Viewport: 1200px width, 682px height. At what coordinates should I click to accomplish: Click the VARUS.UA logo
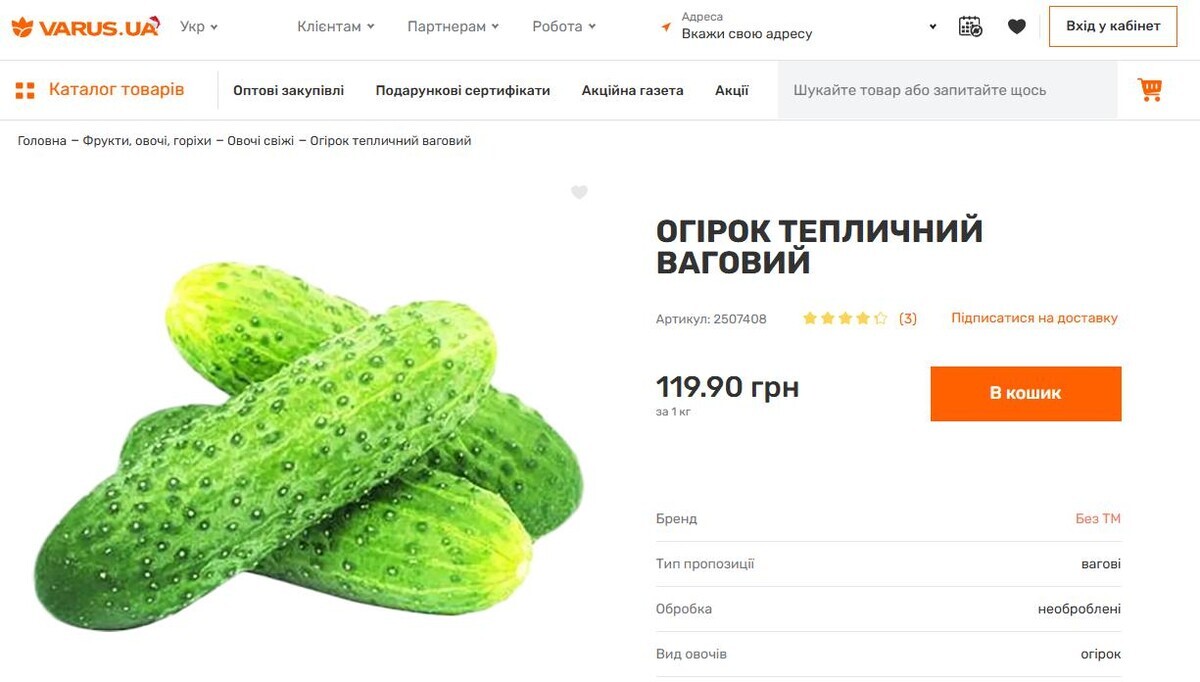click(x=86, y=27)
